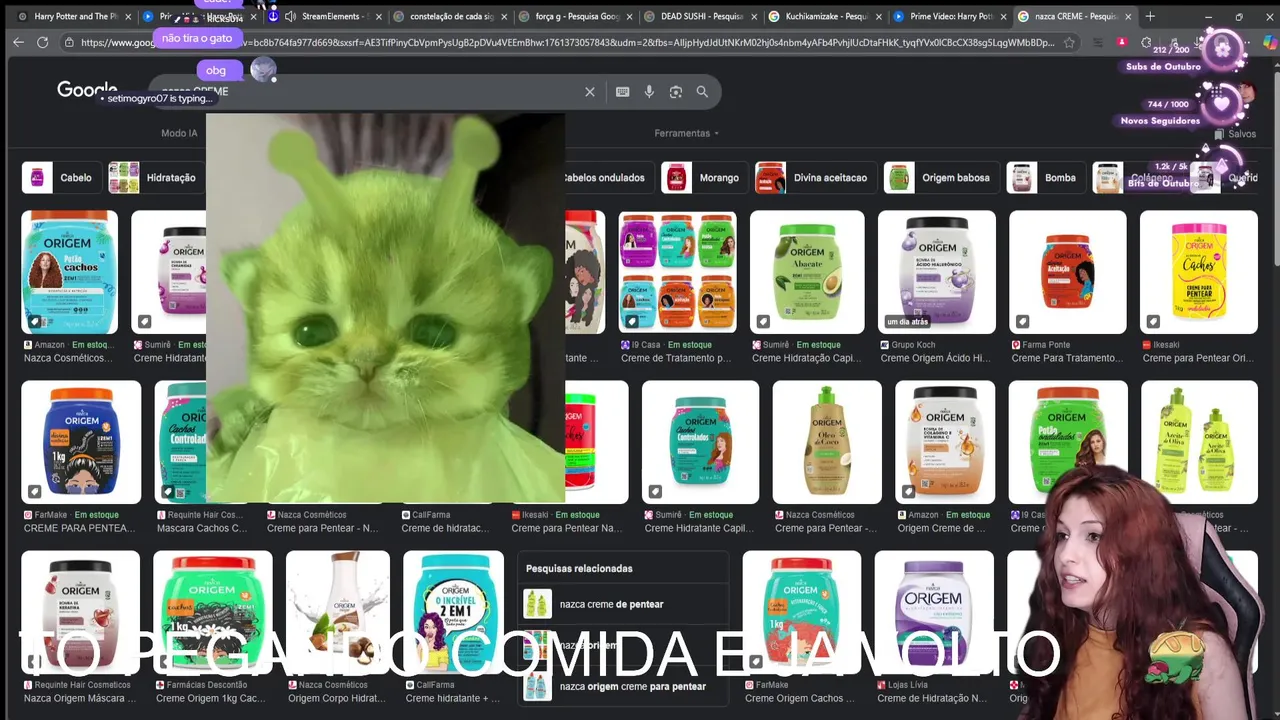The height and width of the screenshot is (720, 1280).
Task: Expand the Ferramentas dropdown
Action: 686,133
